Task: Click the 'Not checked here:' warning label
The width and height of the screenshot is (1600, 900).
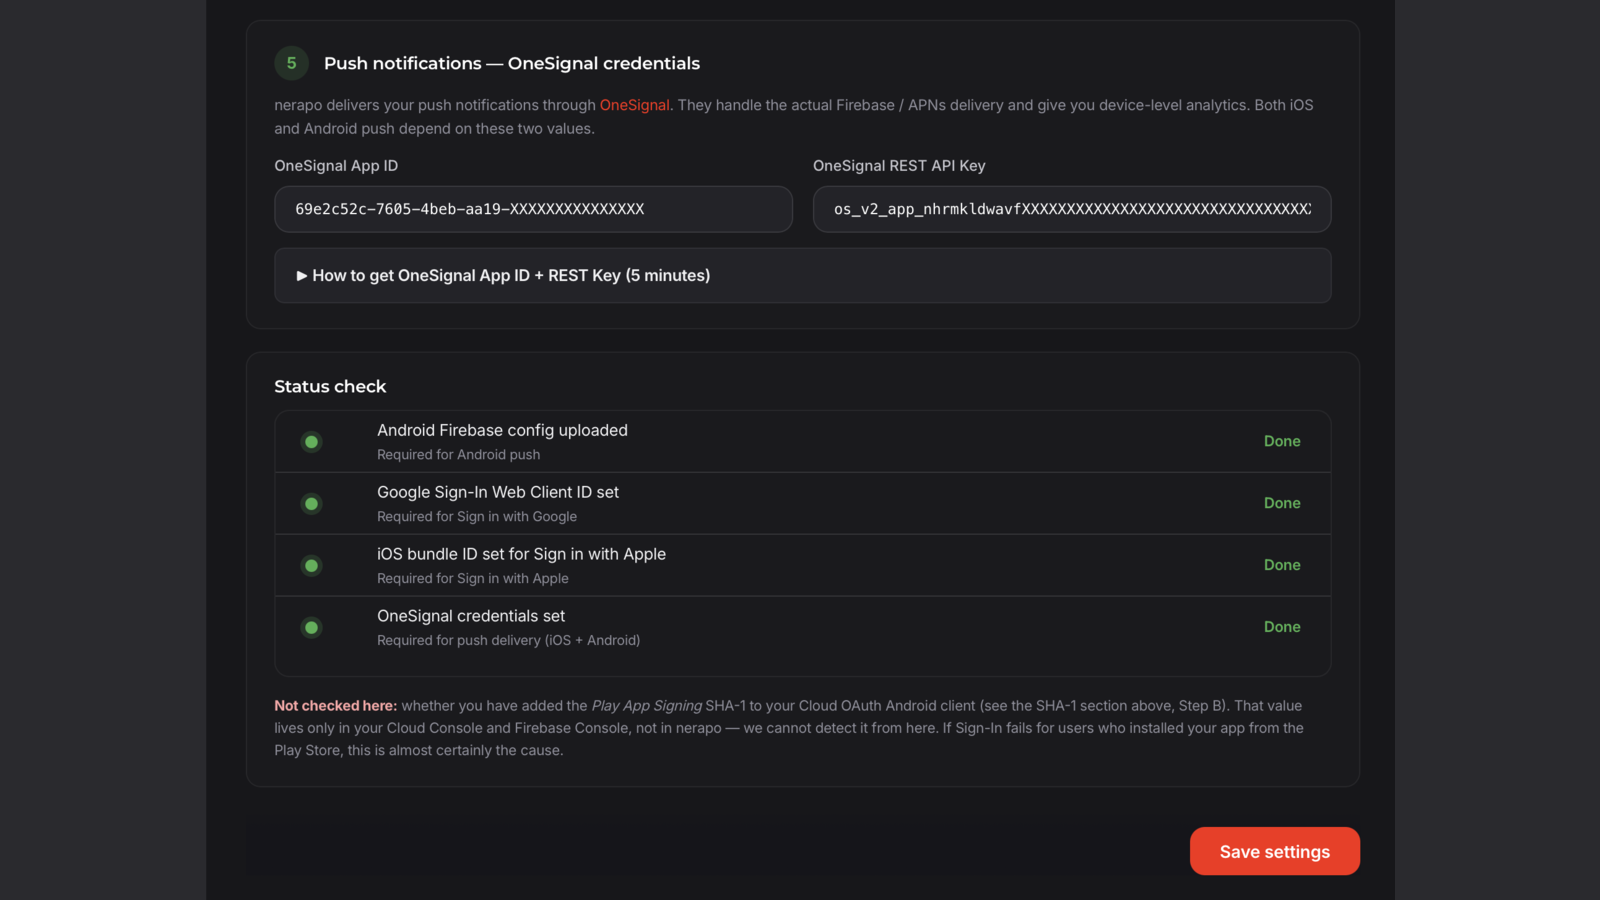Action: pyautogui.click(x=336, y=706)
